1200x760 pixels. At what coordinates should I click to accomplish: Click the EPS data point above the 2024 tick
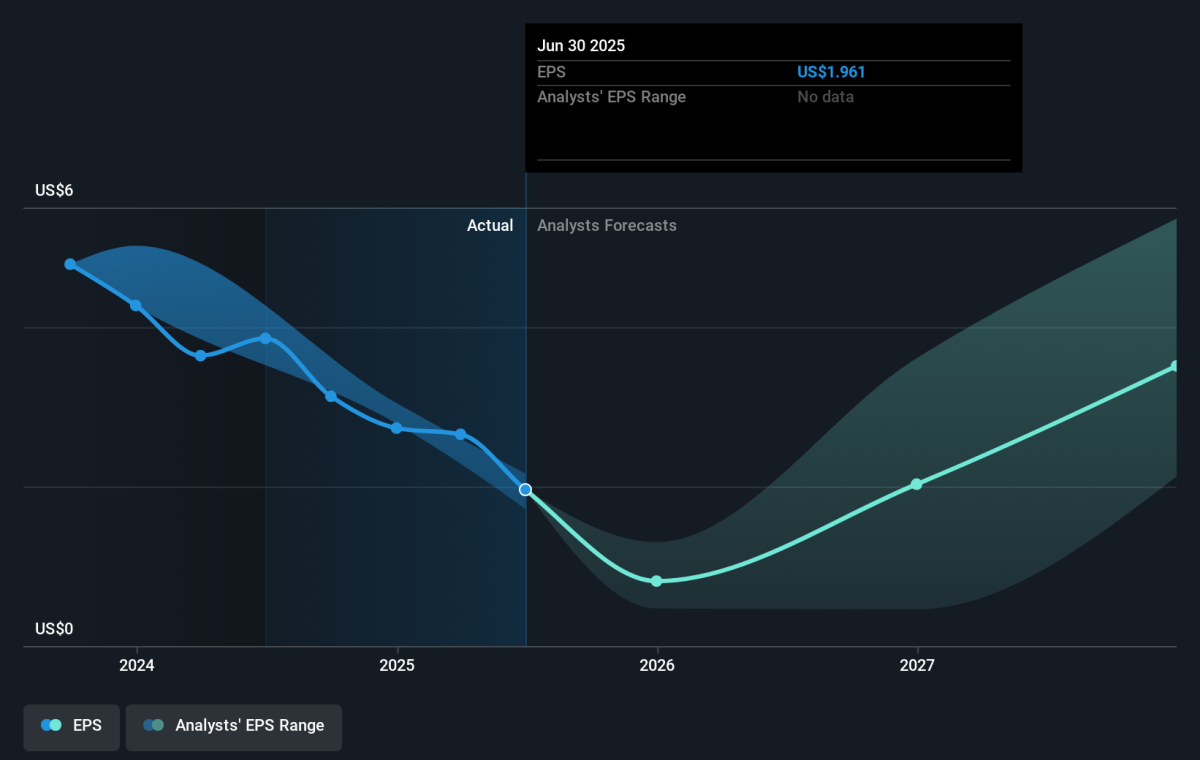pos(136,305)
